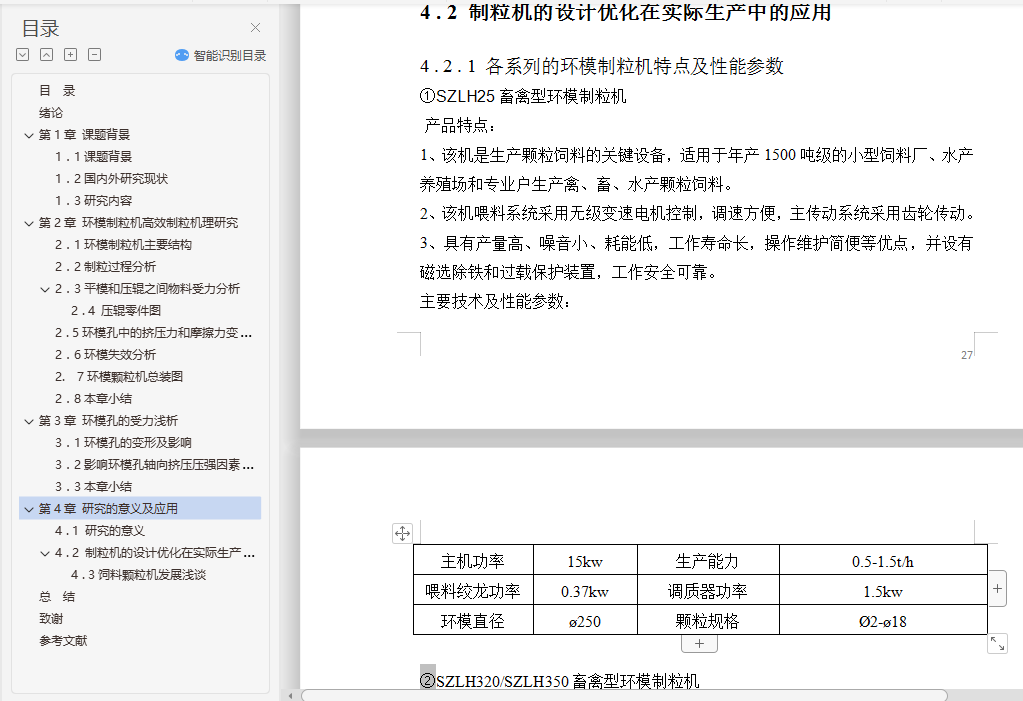Click the line 主要技术及性能参数
1023x701 pixels.
tap(495, 301)
